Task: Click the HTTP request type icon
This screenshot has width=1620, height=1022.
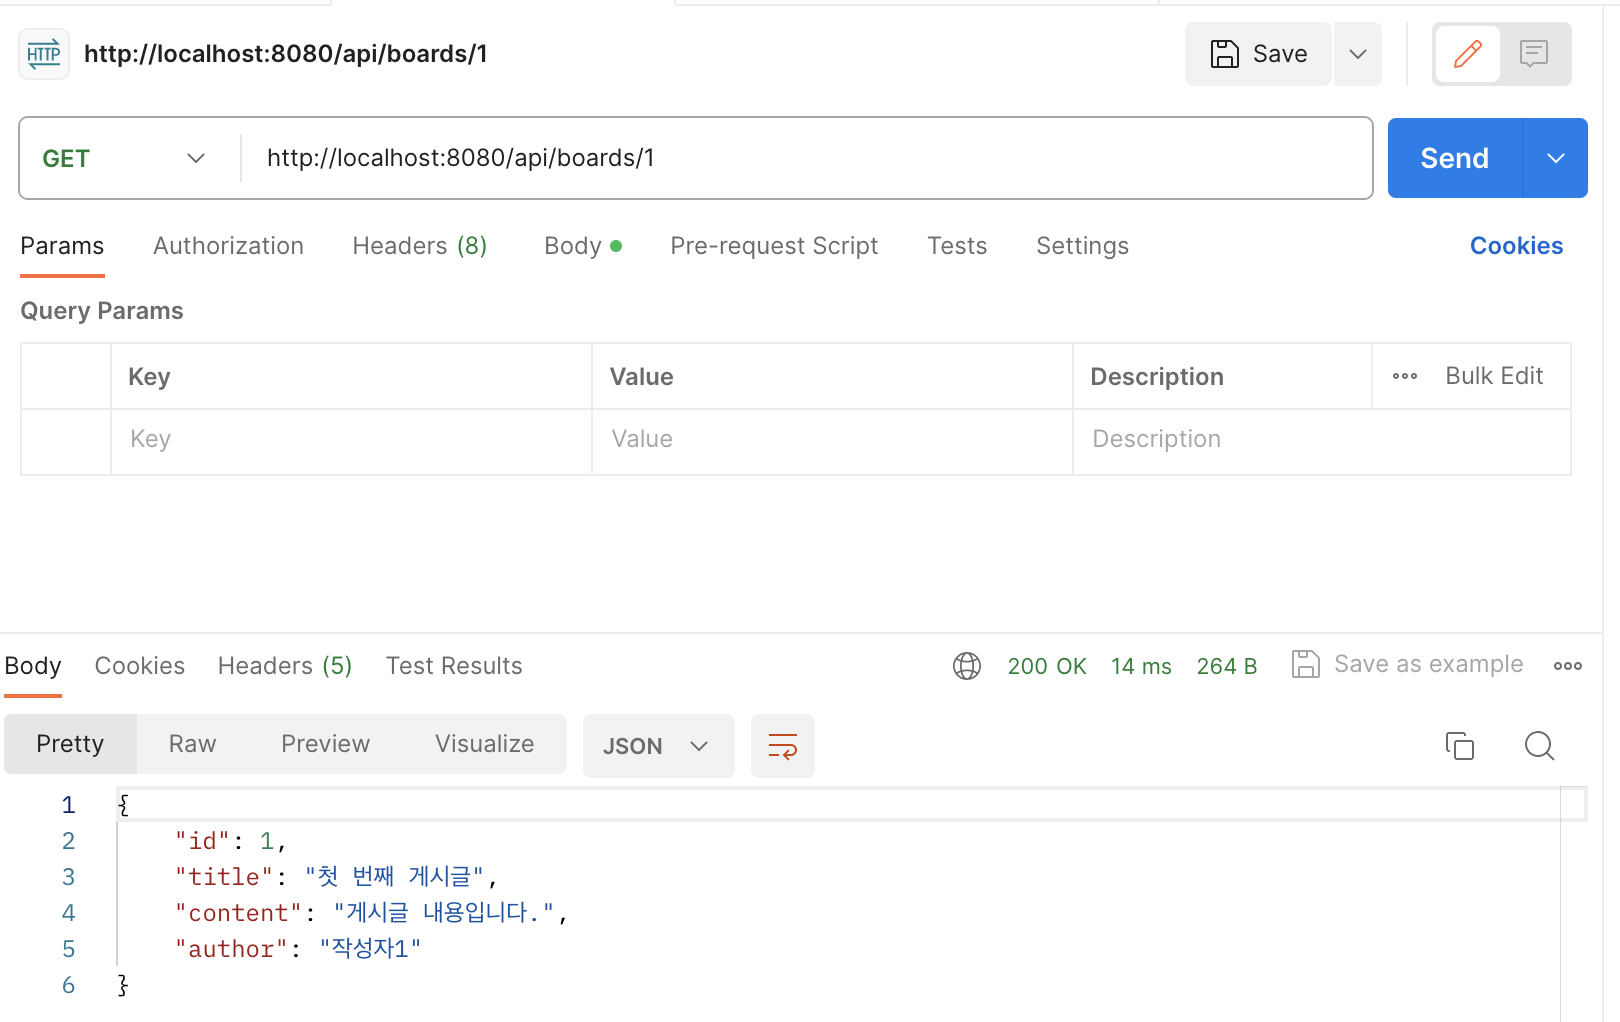Action: coord(44,54)
